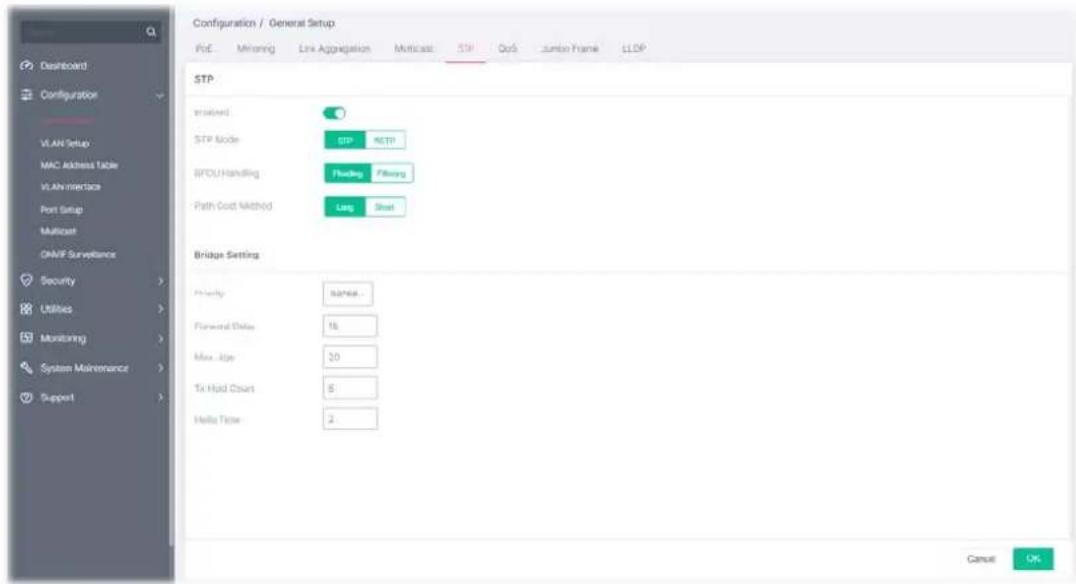Click the Cancel button
Screen dimensions: 1076x584
click(981, 559)
